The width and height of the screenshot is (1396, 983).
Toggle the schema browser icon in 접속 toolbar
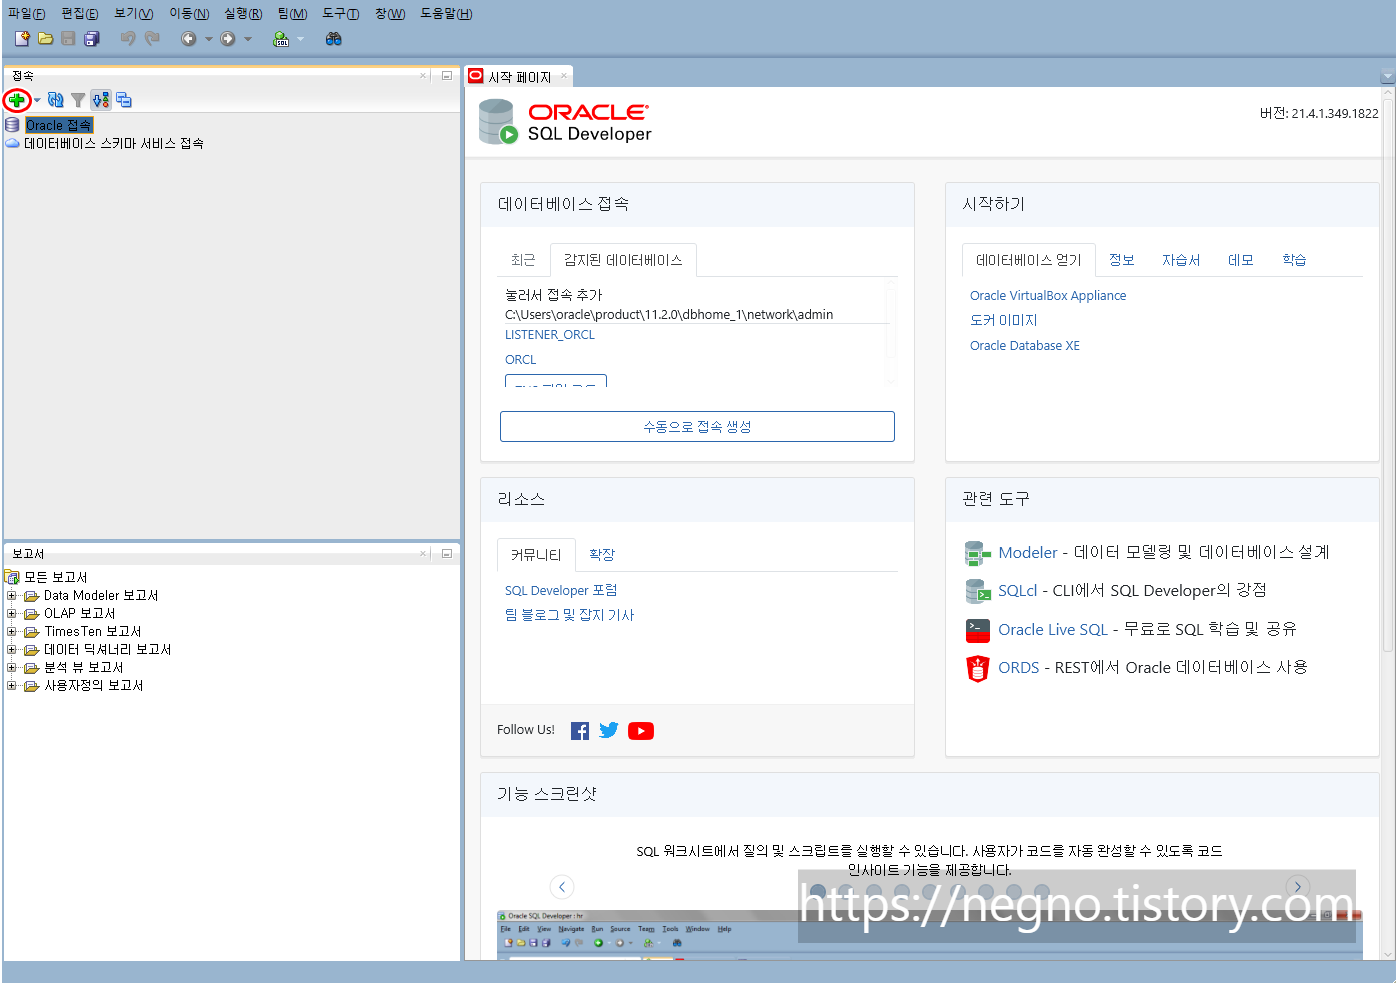coord(101,100)
